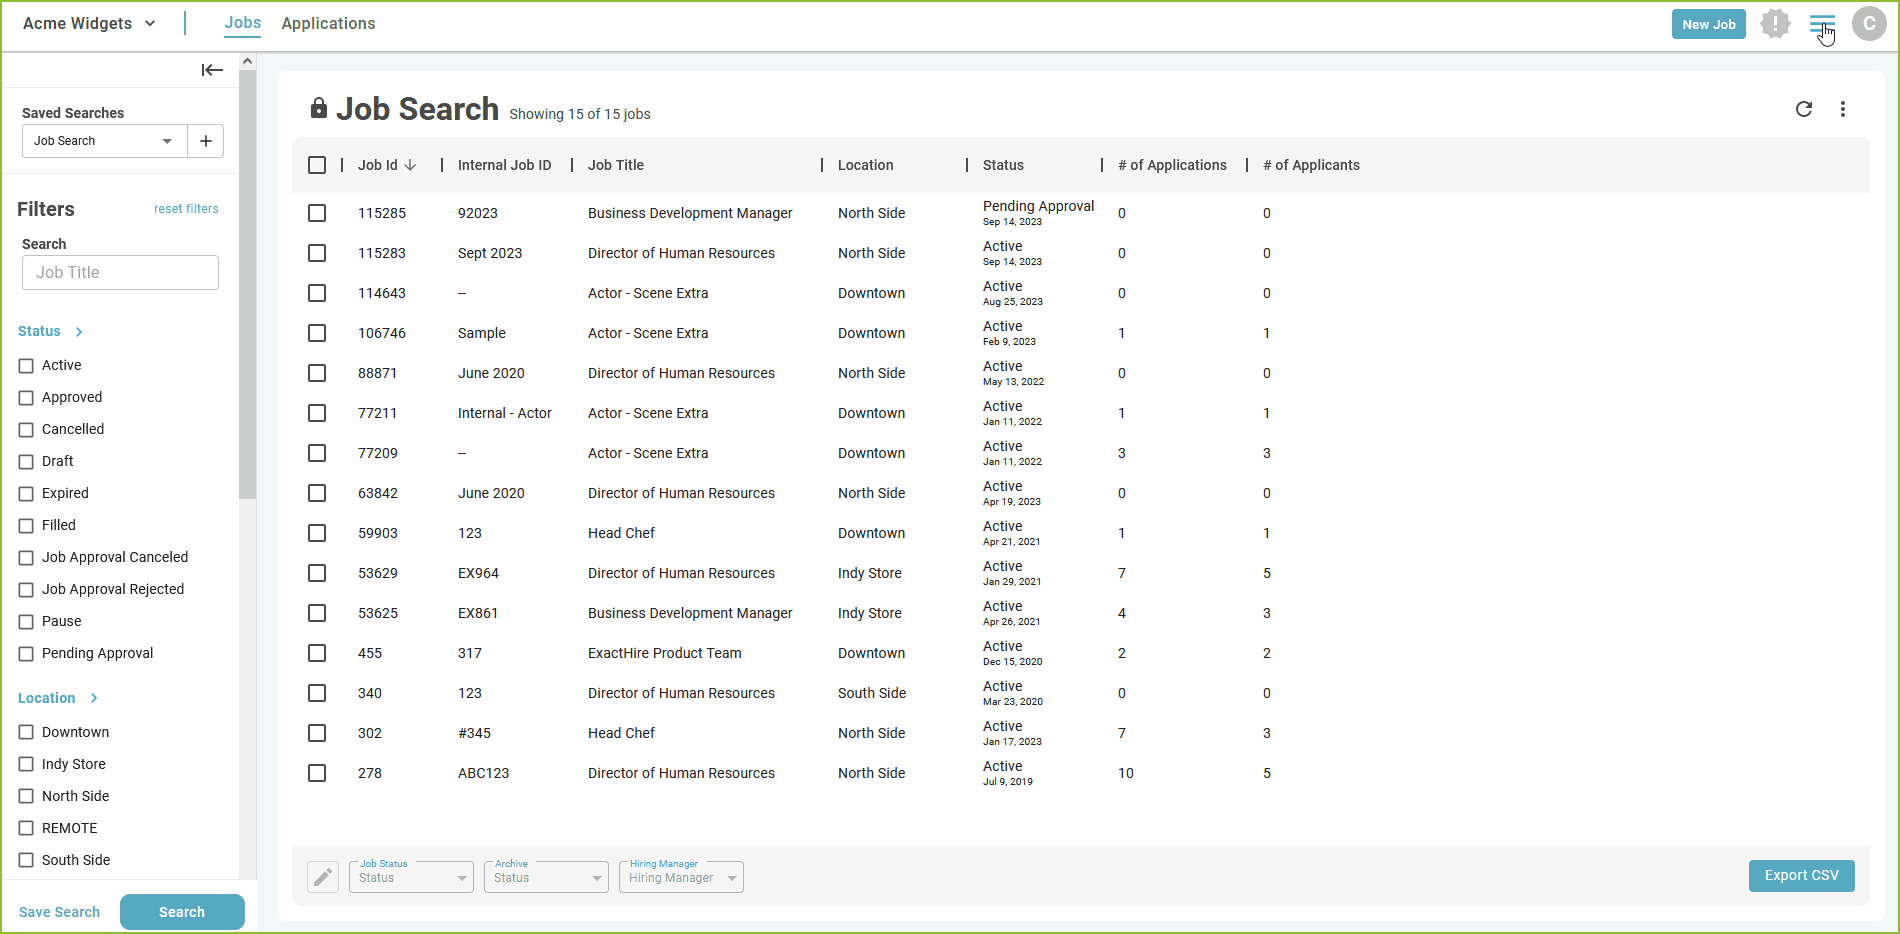The image size is (1900, 934).
Task: Click the Job Title search field
Action: pyautogui.click(x=120, y=272)
